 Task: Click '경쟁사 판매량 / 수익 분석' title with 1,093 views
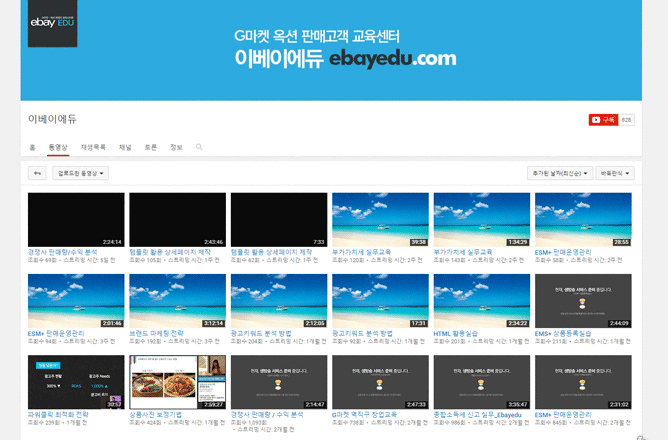267,414
